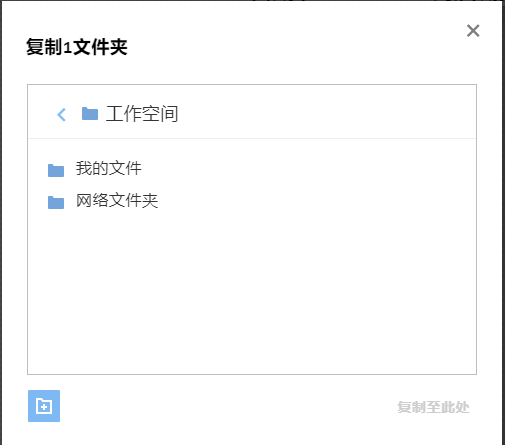This screenshot has width=505, height=445.
Task: Add a new folder in 工作空间
Action: [44, 406]
